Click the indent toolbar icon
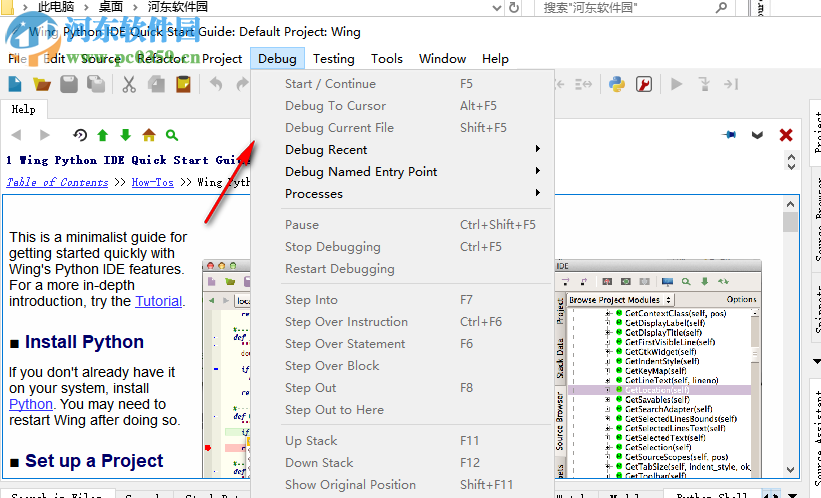The width and height of the screenshot is (821, 498). 583,84
